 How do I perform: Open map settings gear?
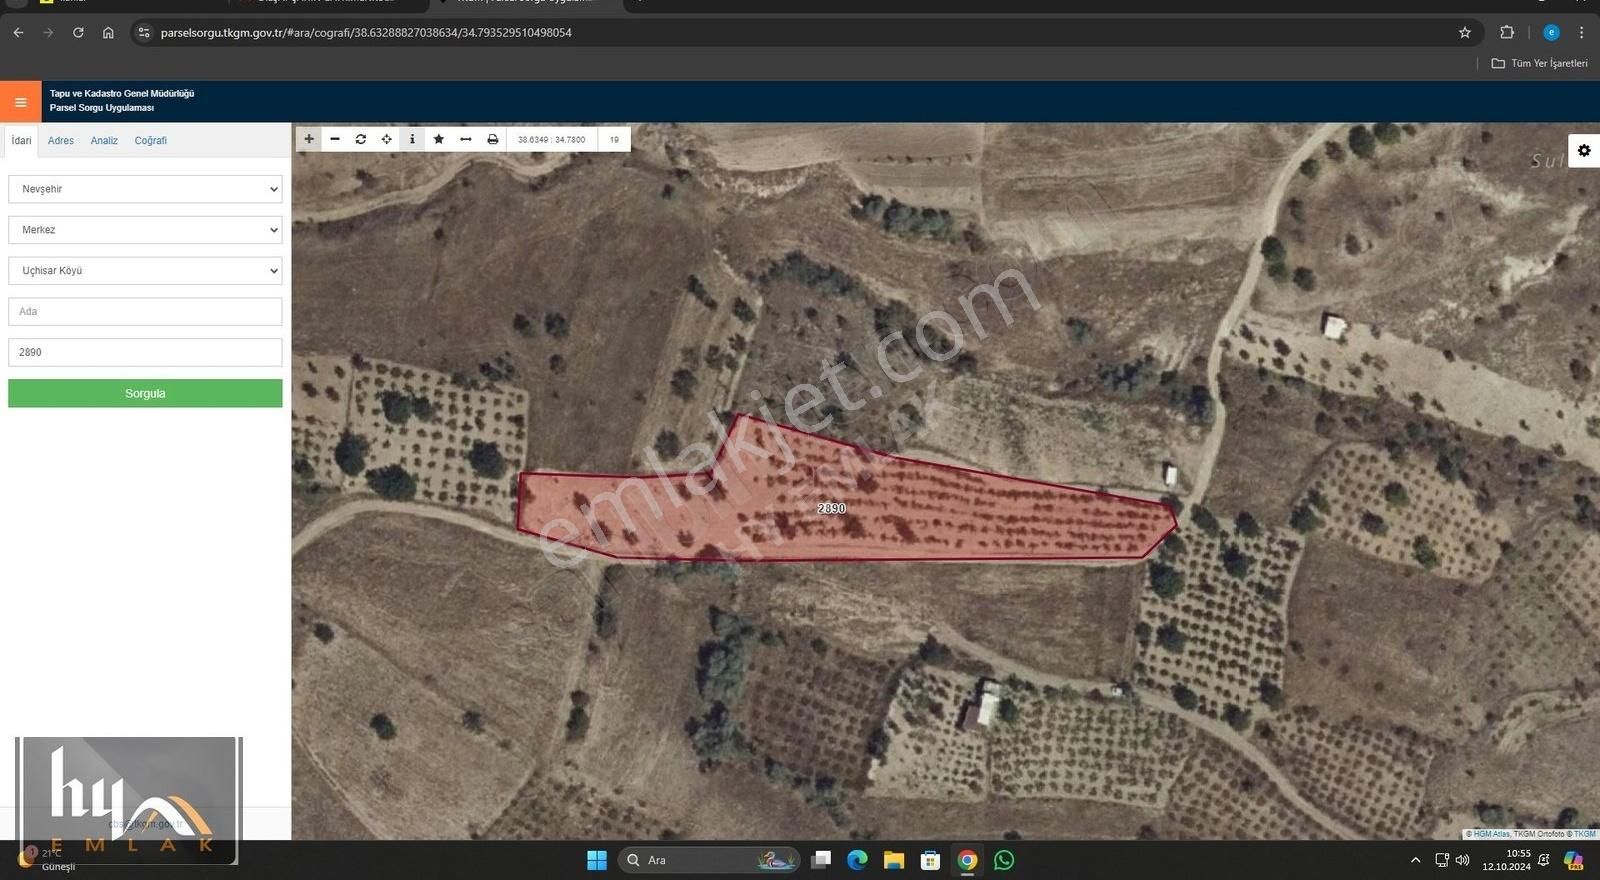click(1584, 151)
